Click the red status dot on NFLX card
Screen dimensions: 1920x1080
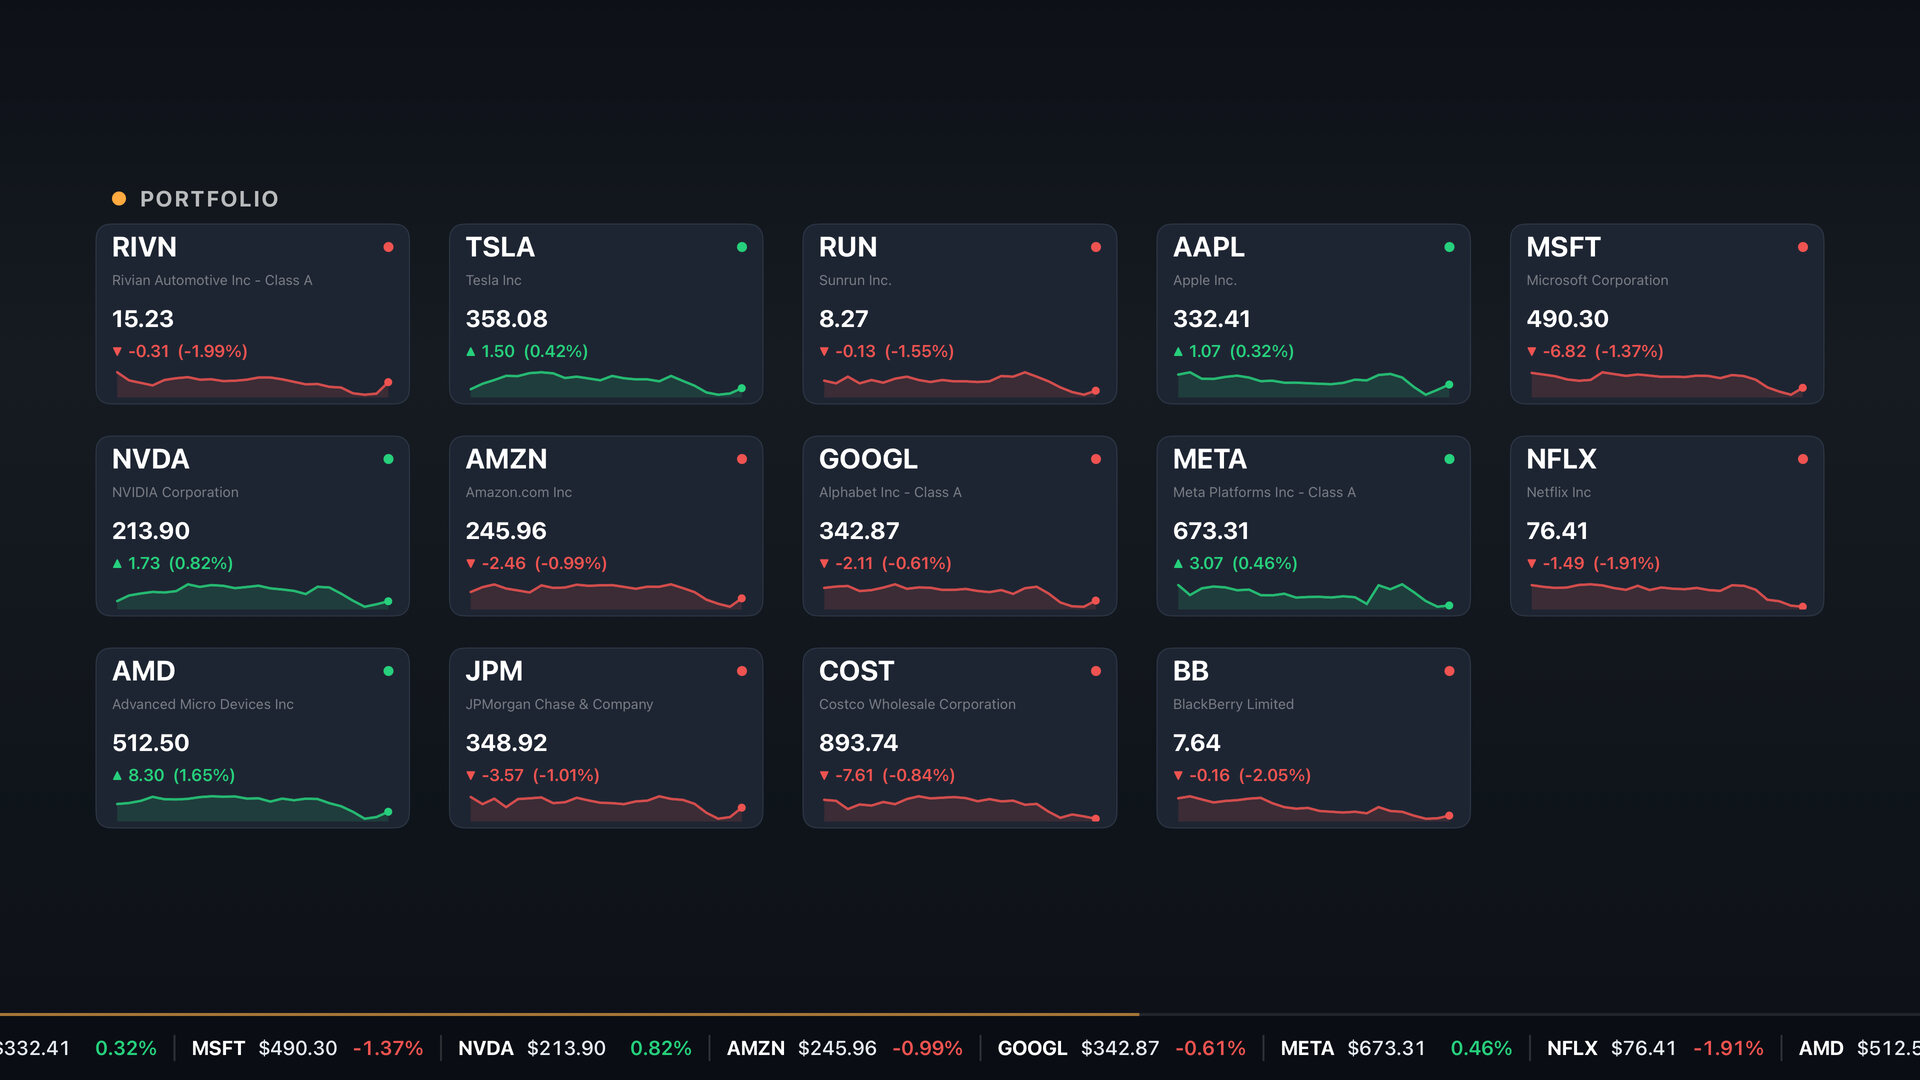pyautogui.click(x=1803, y=459)
